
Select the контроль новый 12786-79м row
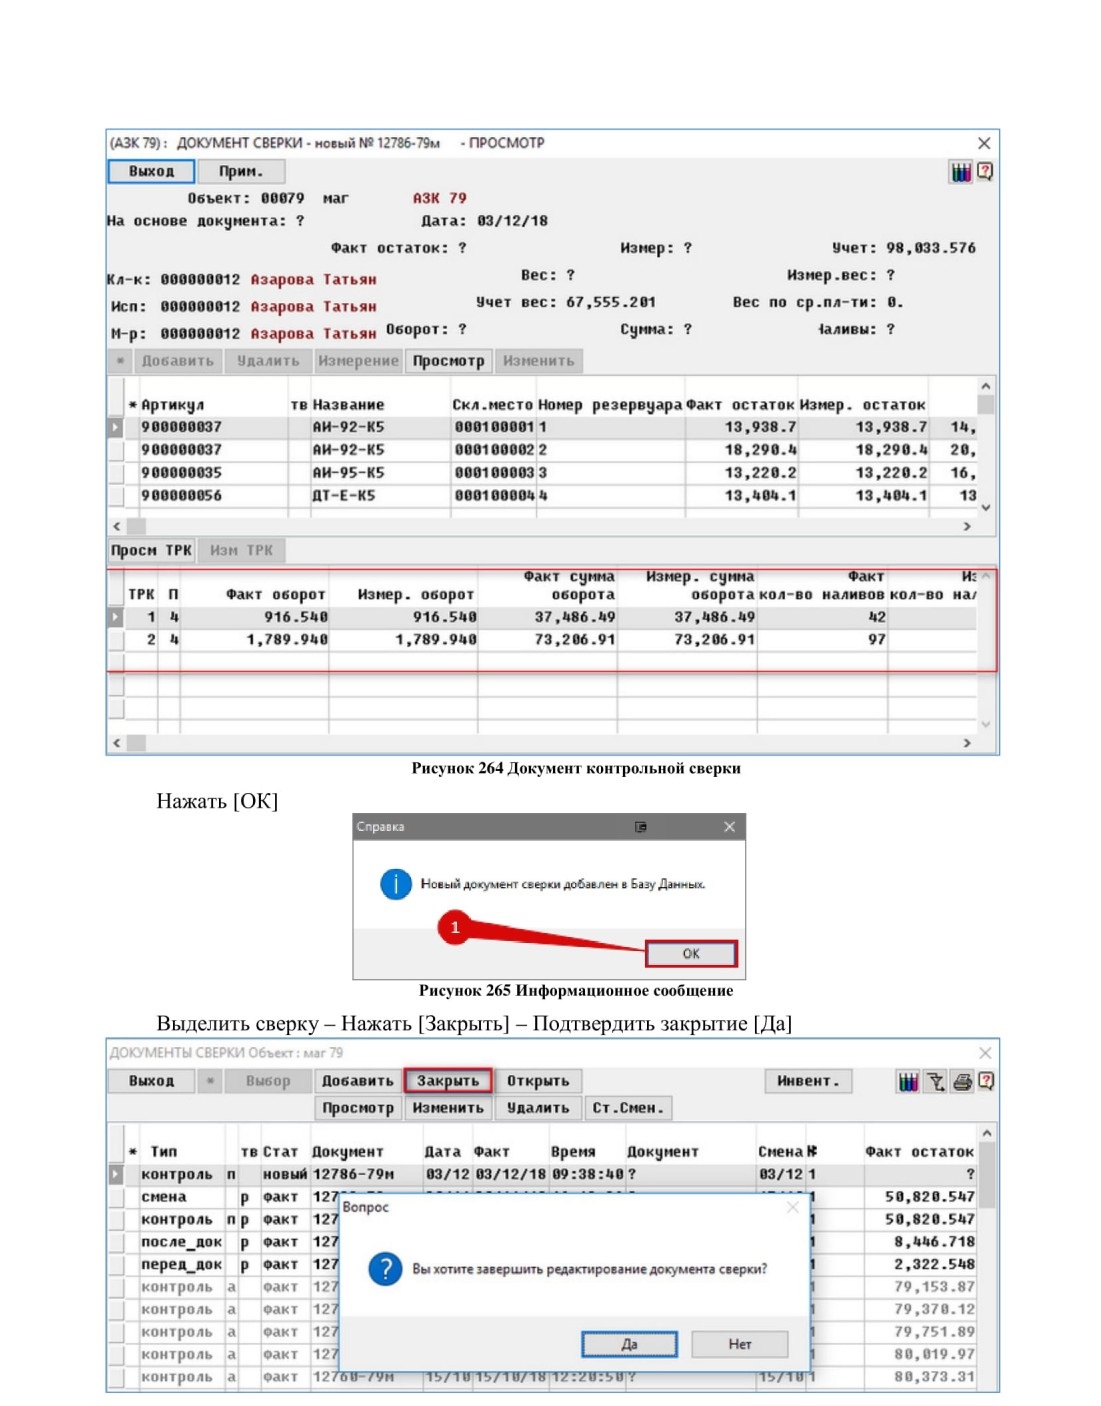pyautogui.click(x=542, y=1174)
